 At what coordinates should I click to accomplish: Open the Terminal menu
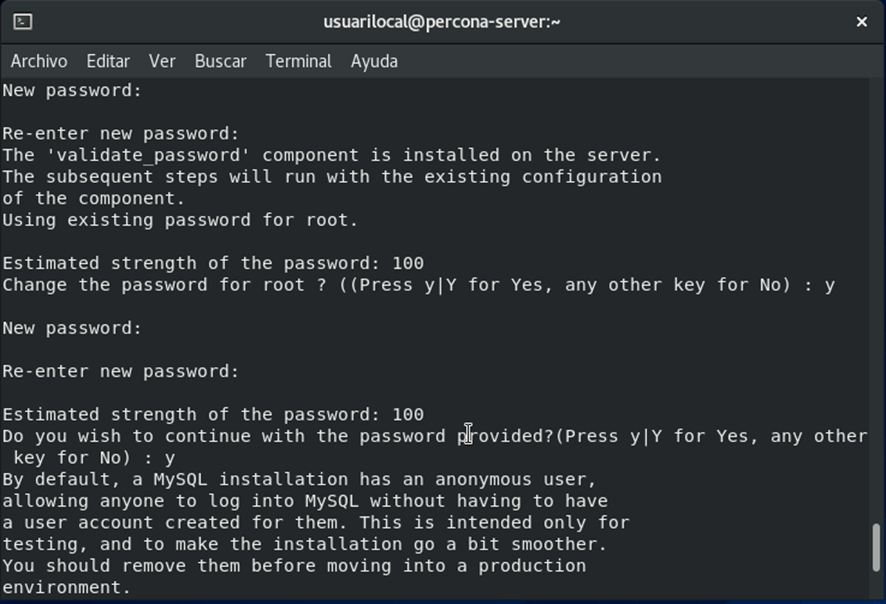tap(298, 61)
